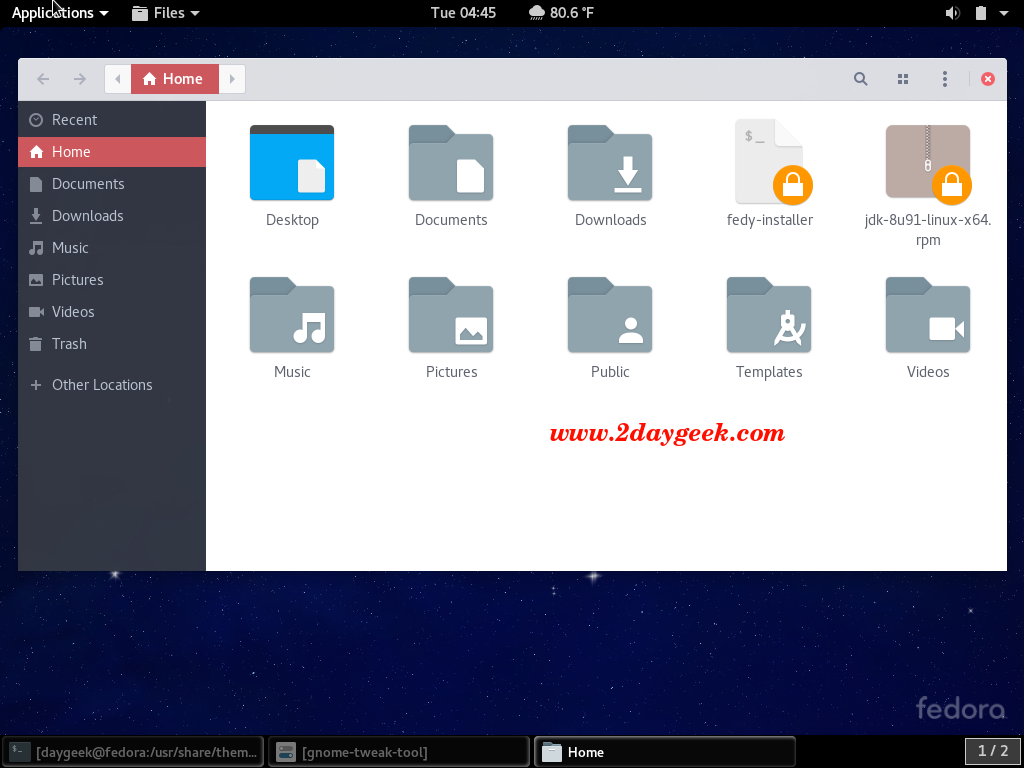Open the Desktop folder icon
The image size is (1024, 768).
pos(292,163)
